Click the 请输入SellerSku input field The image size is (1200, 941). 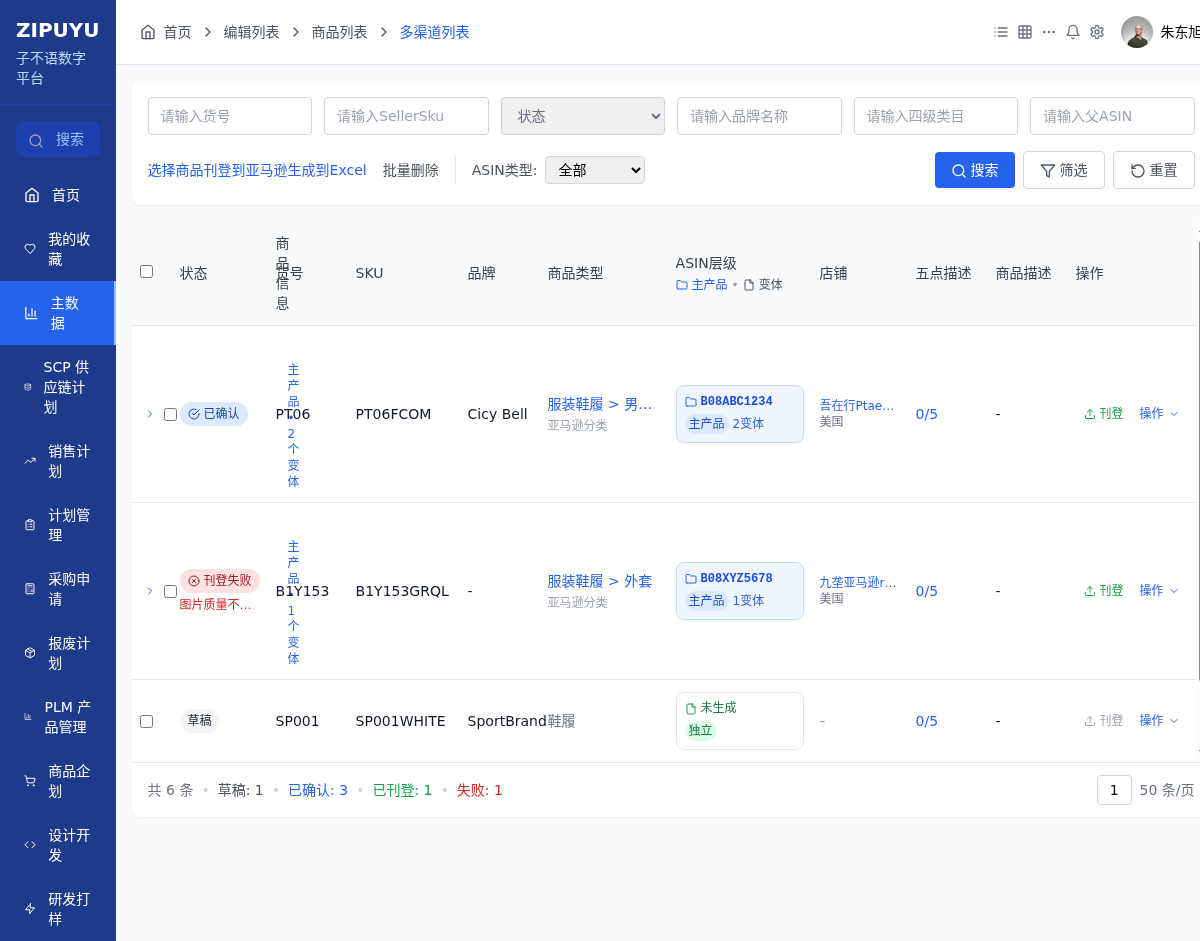[406, 116]
